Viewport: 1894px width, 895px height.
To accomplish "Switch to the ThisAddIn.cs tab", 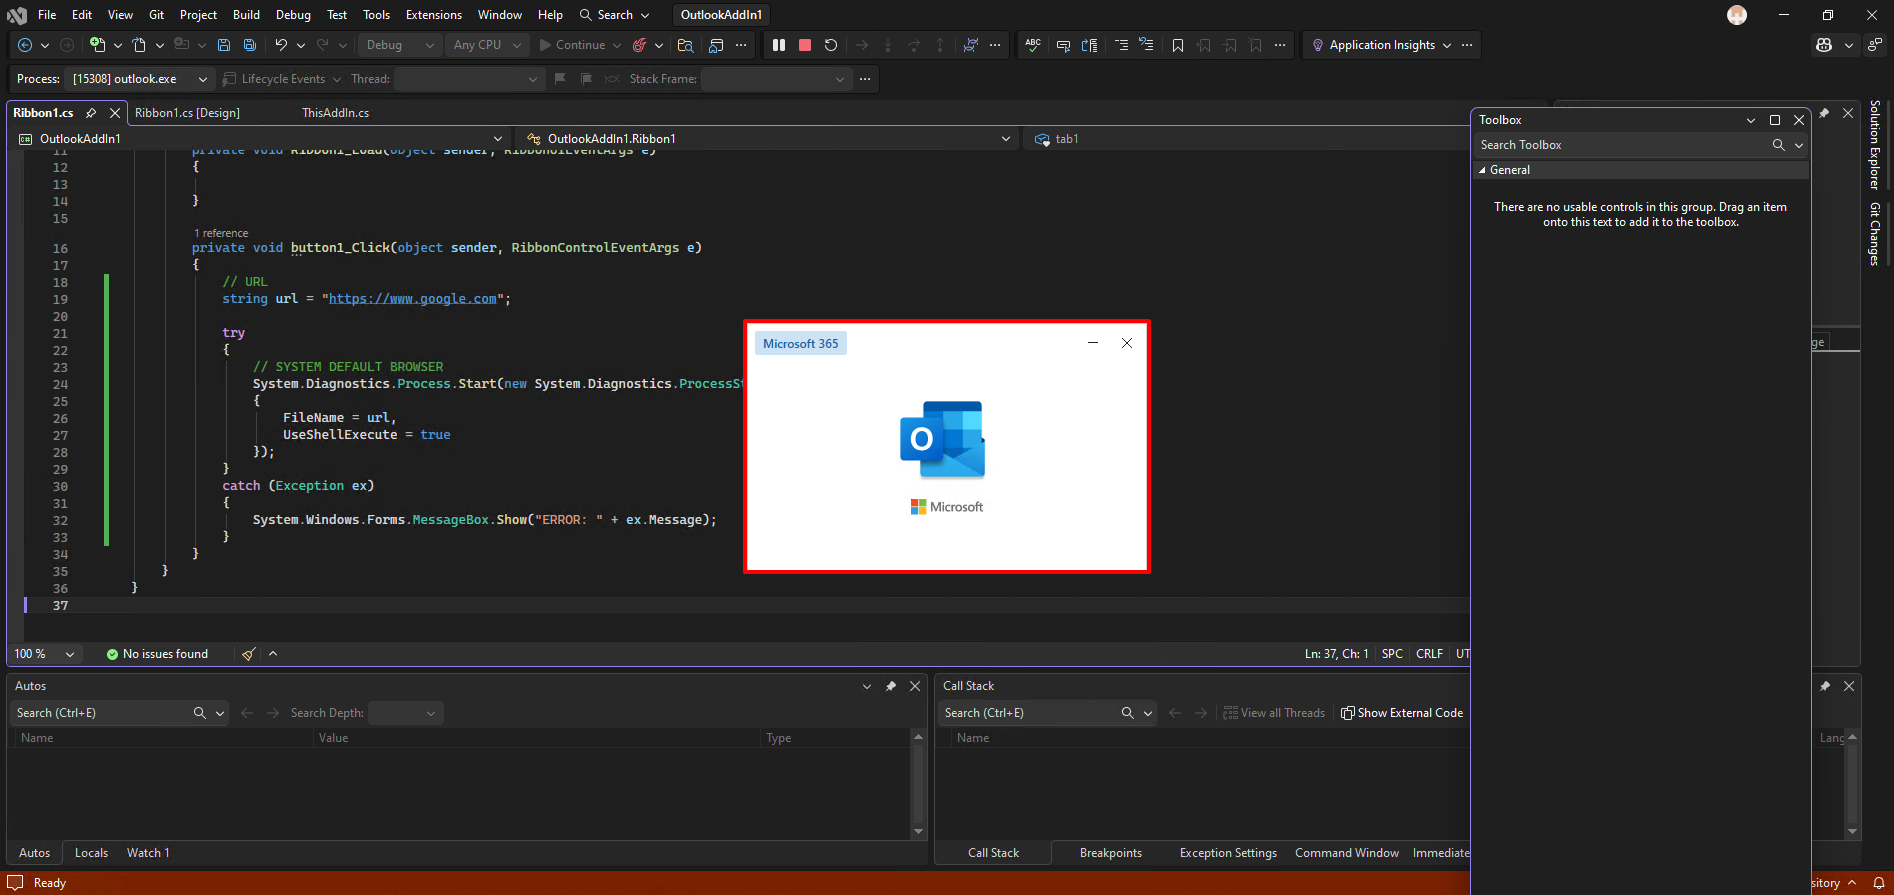I will coord(335,113).
